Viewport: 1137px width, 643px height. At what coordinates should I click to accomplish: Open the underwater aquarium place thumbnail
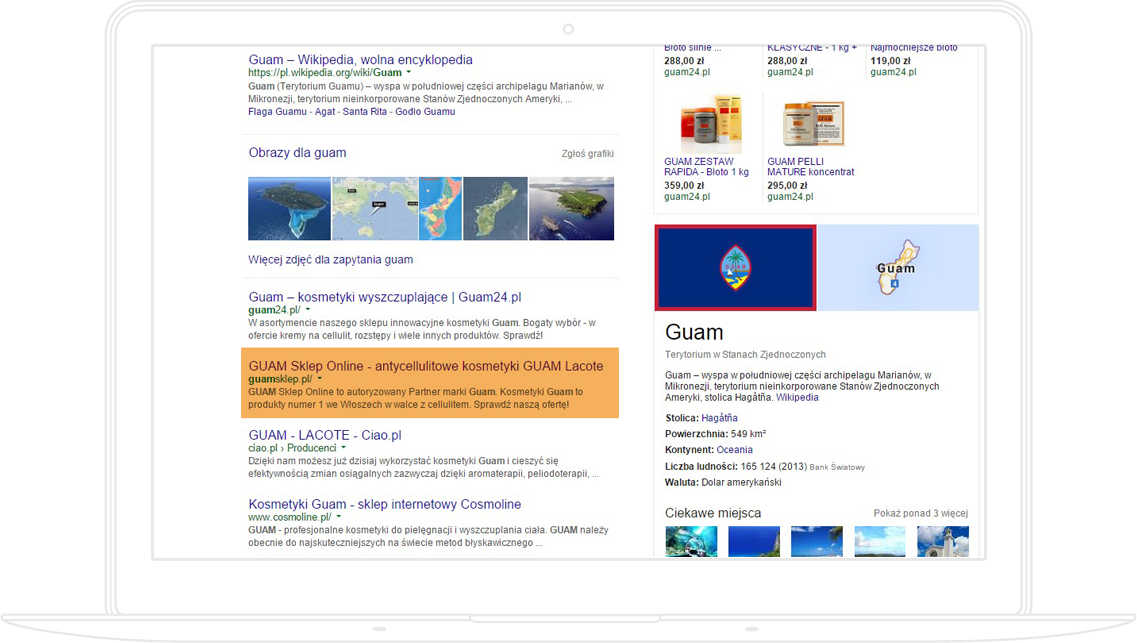(x=691, y=542)
